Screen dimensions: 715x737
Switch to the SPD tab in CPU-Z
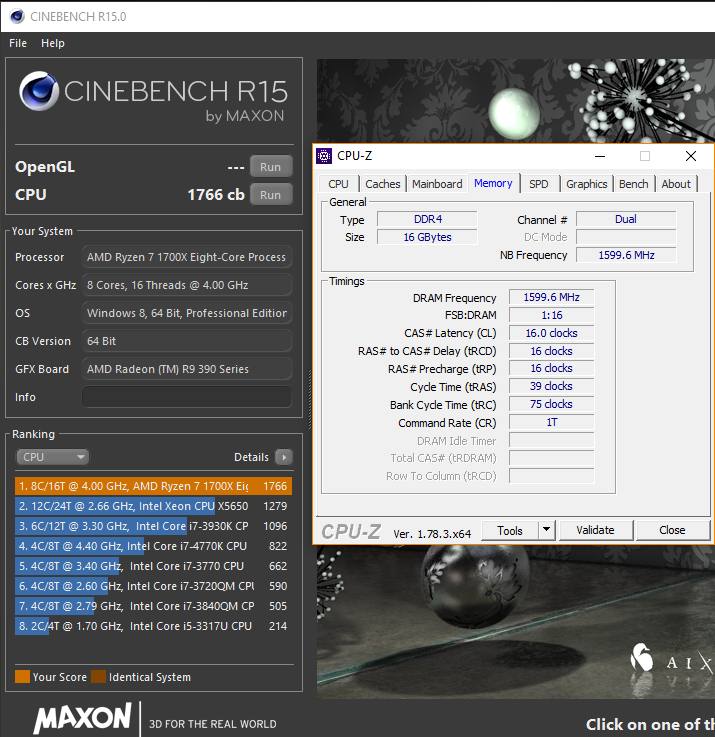click(539, 184)
